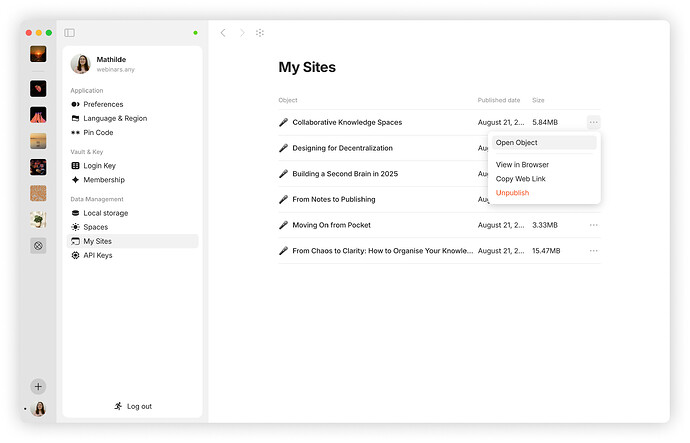Image resolution: width=690 pixels, height=443 pixels.
Task: Click the 5.84MB size value
Action: [x=545, y=122]
